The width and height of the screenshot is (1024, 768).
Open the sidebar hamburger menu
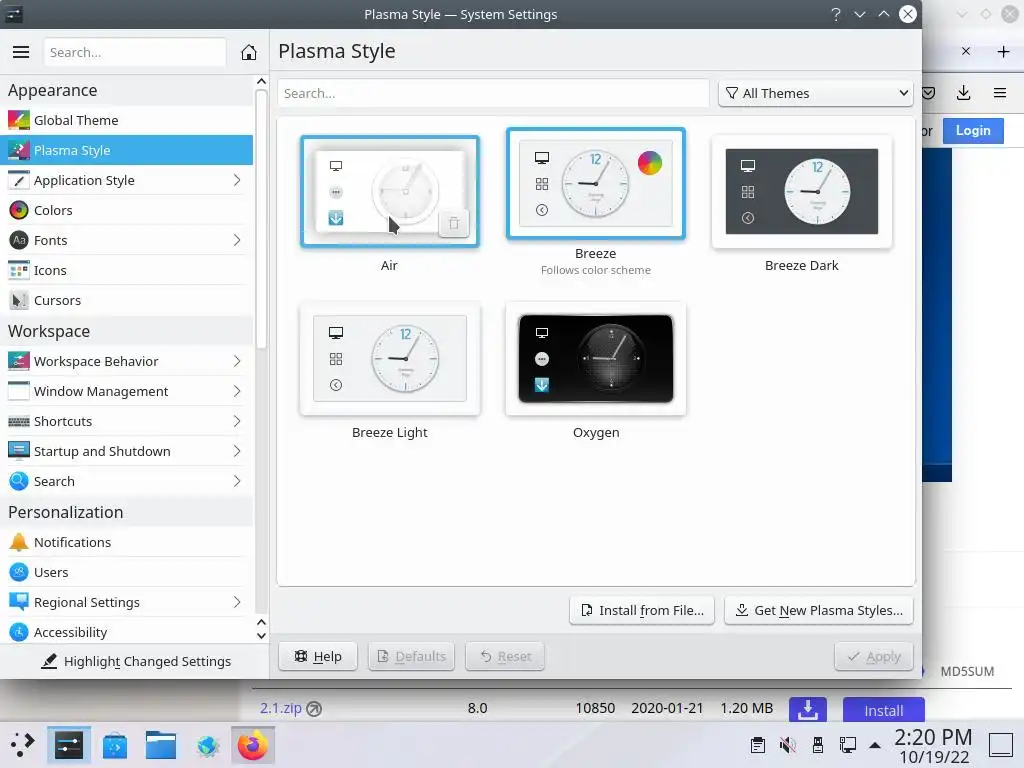click(21, 52)
